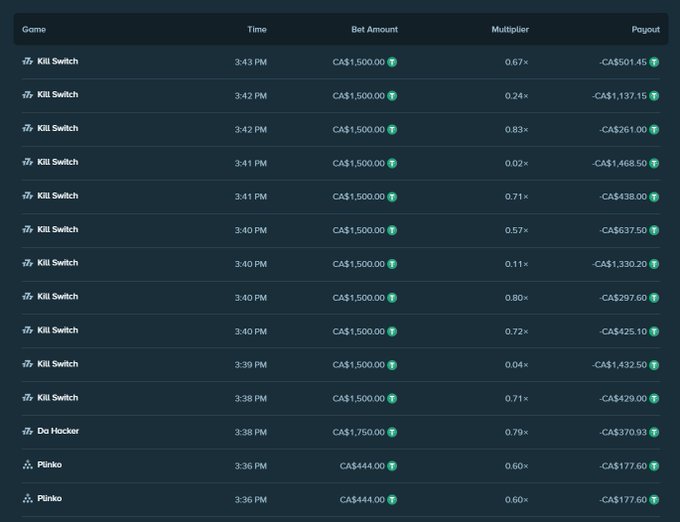This screenshot has height=522, width=680.
Task: Select the 0.83× multiplier value
Action: click(x=517, y=130)
